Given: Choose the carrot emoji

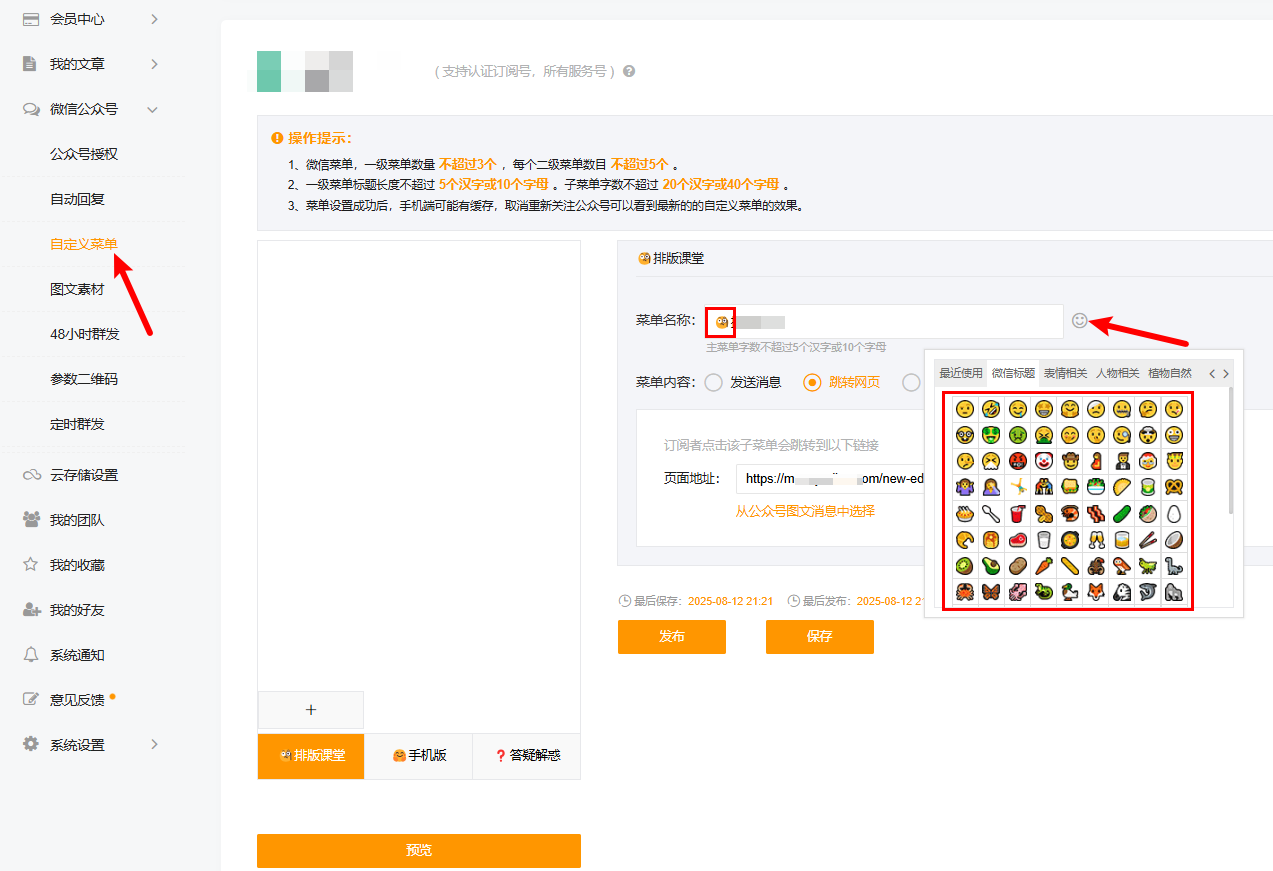Looking at the screenshot, I should [1044, 566].
